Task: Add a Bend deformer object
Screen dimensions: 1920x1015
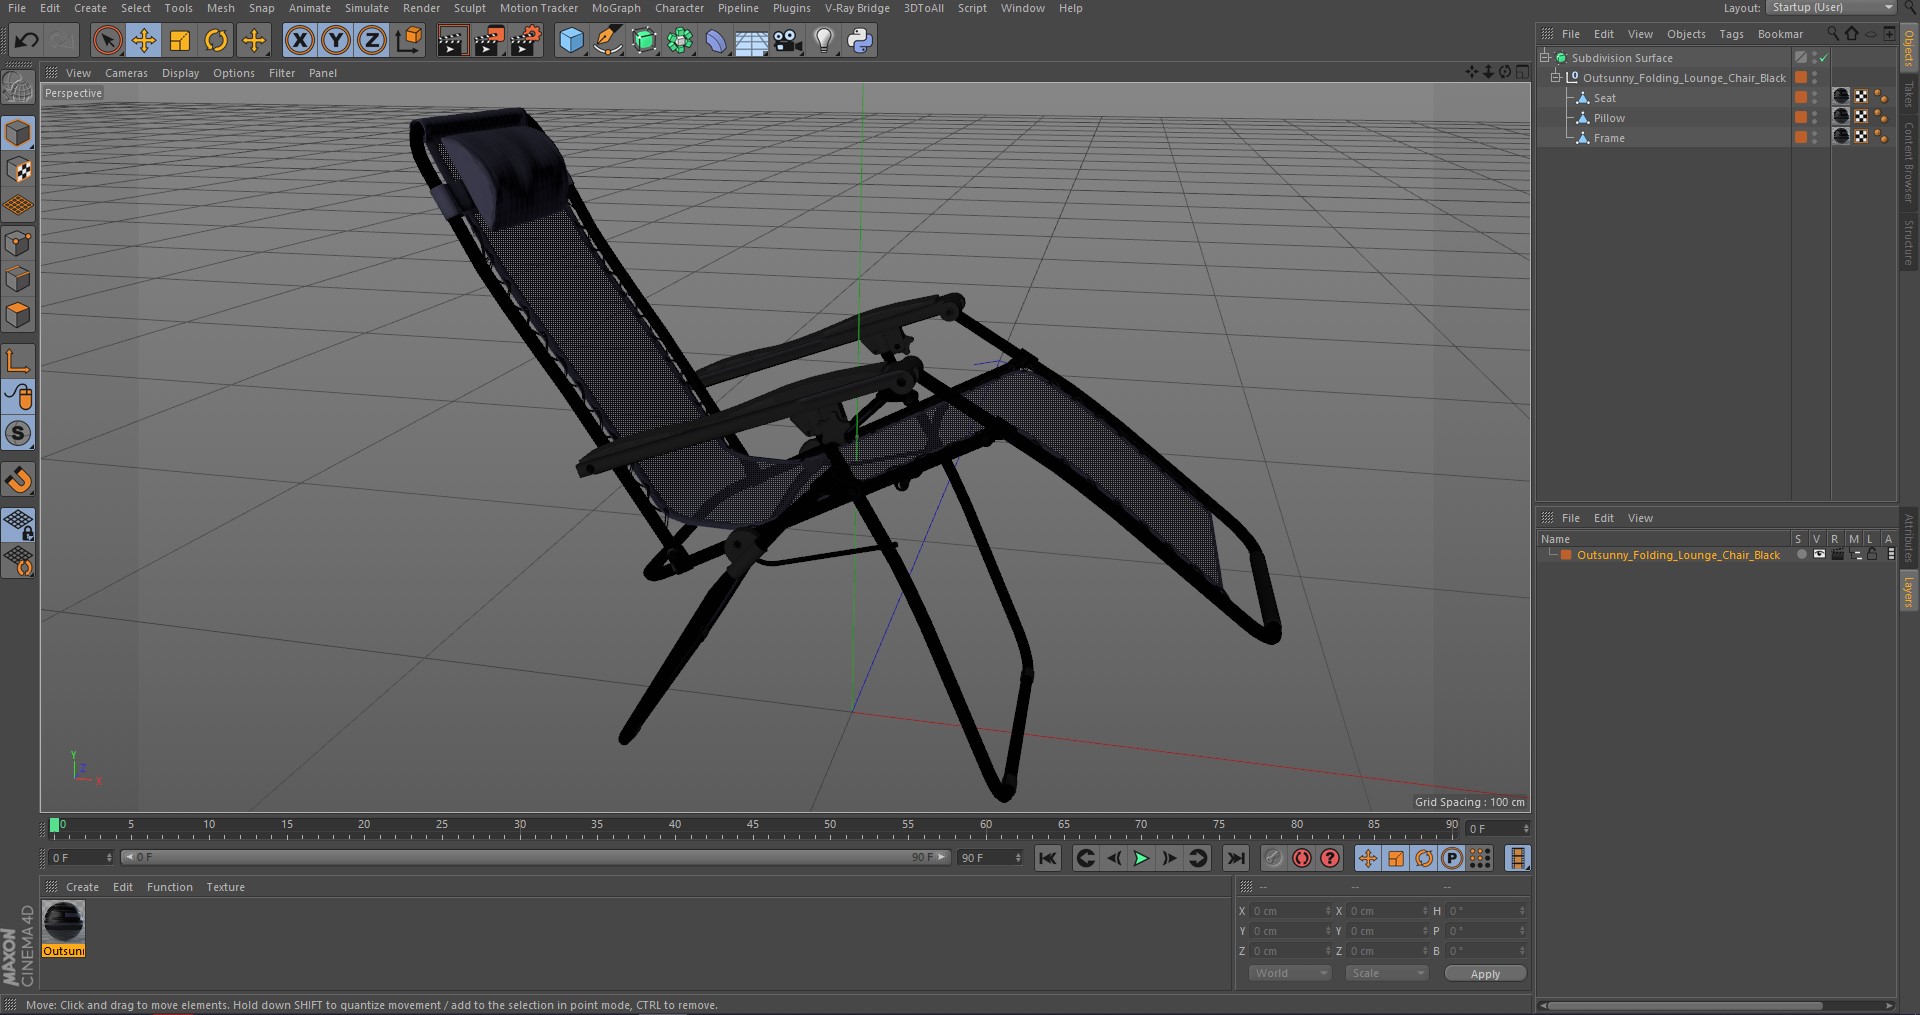Action: [716, 41]
